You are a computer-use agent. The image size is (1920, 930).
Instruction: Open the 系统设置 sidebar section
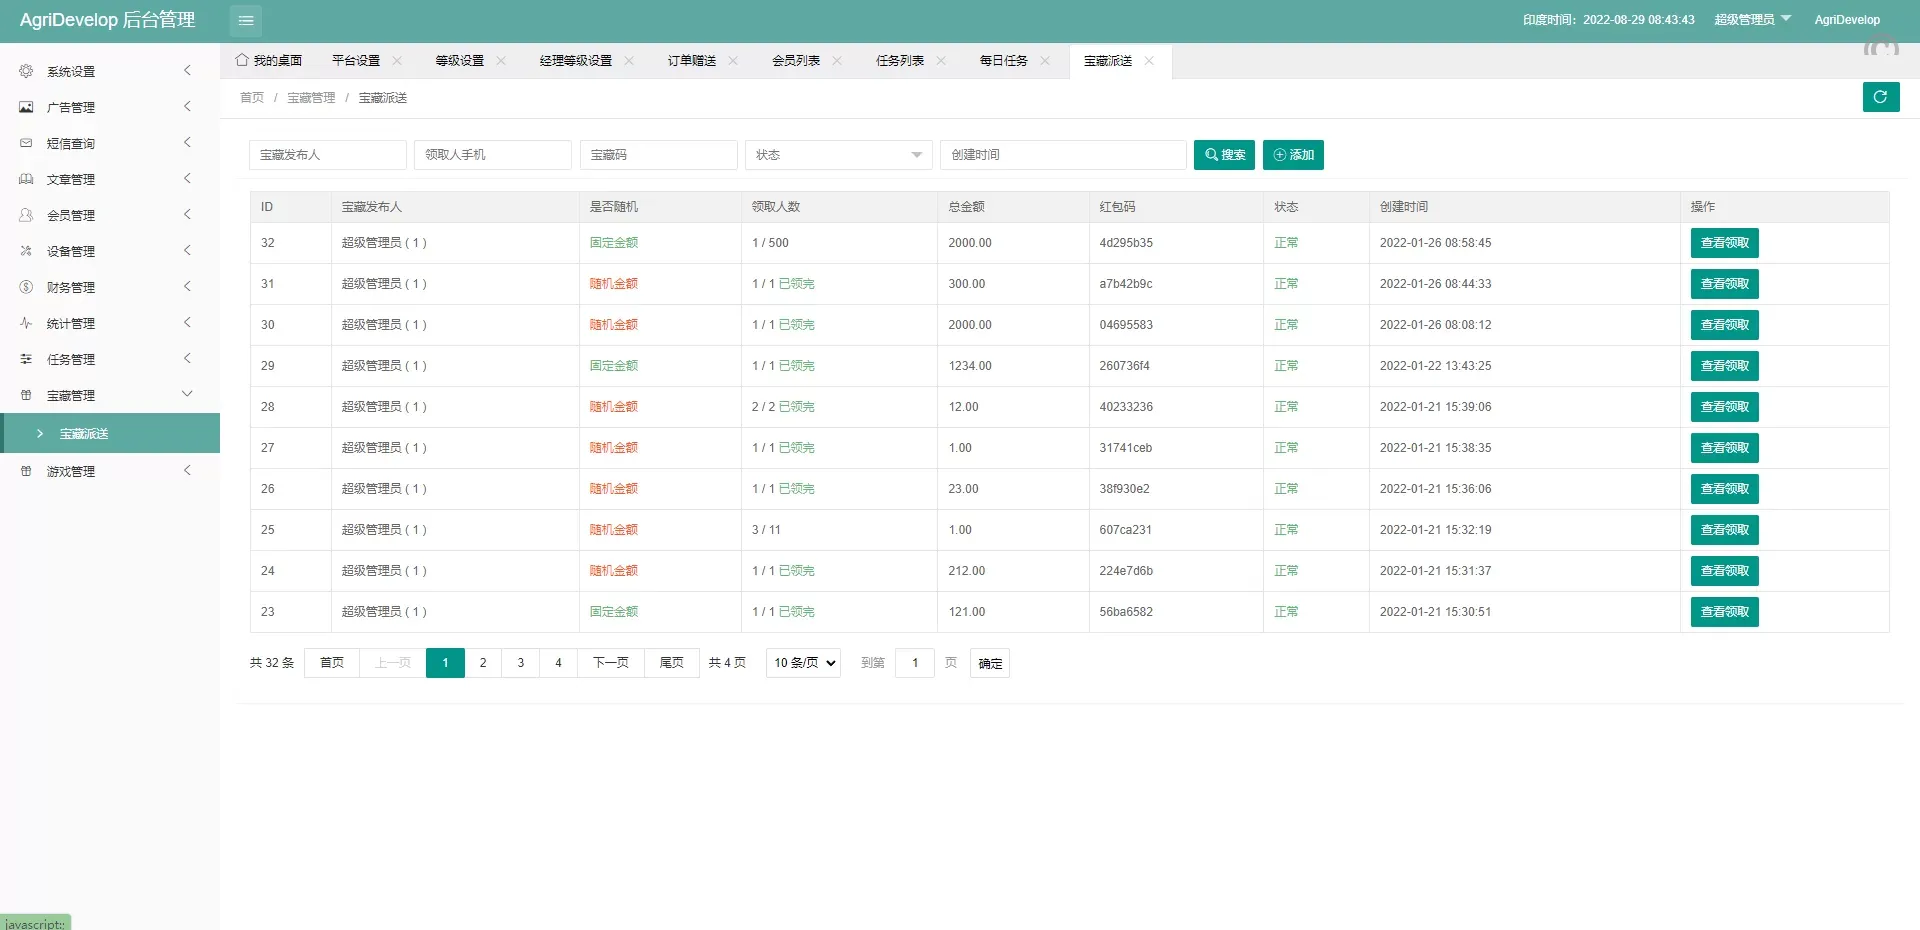click(70, 71)
